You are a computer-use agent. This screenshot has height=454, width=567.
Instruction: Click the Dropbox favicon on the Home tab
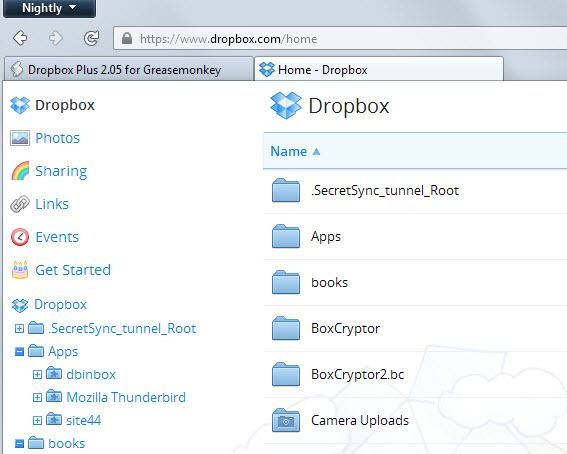click(x=267, y=69)
